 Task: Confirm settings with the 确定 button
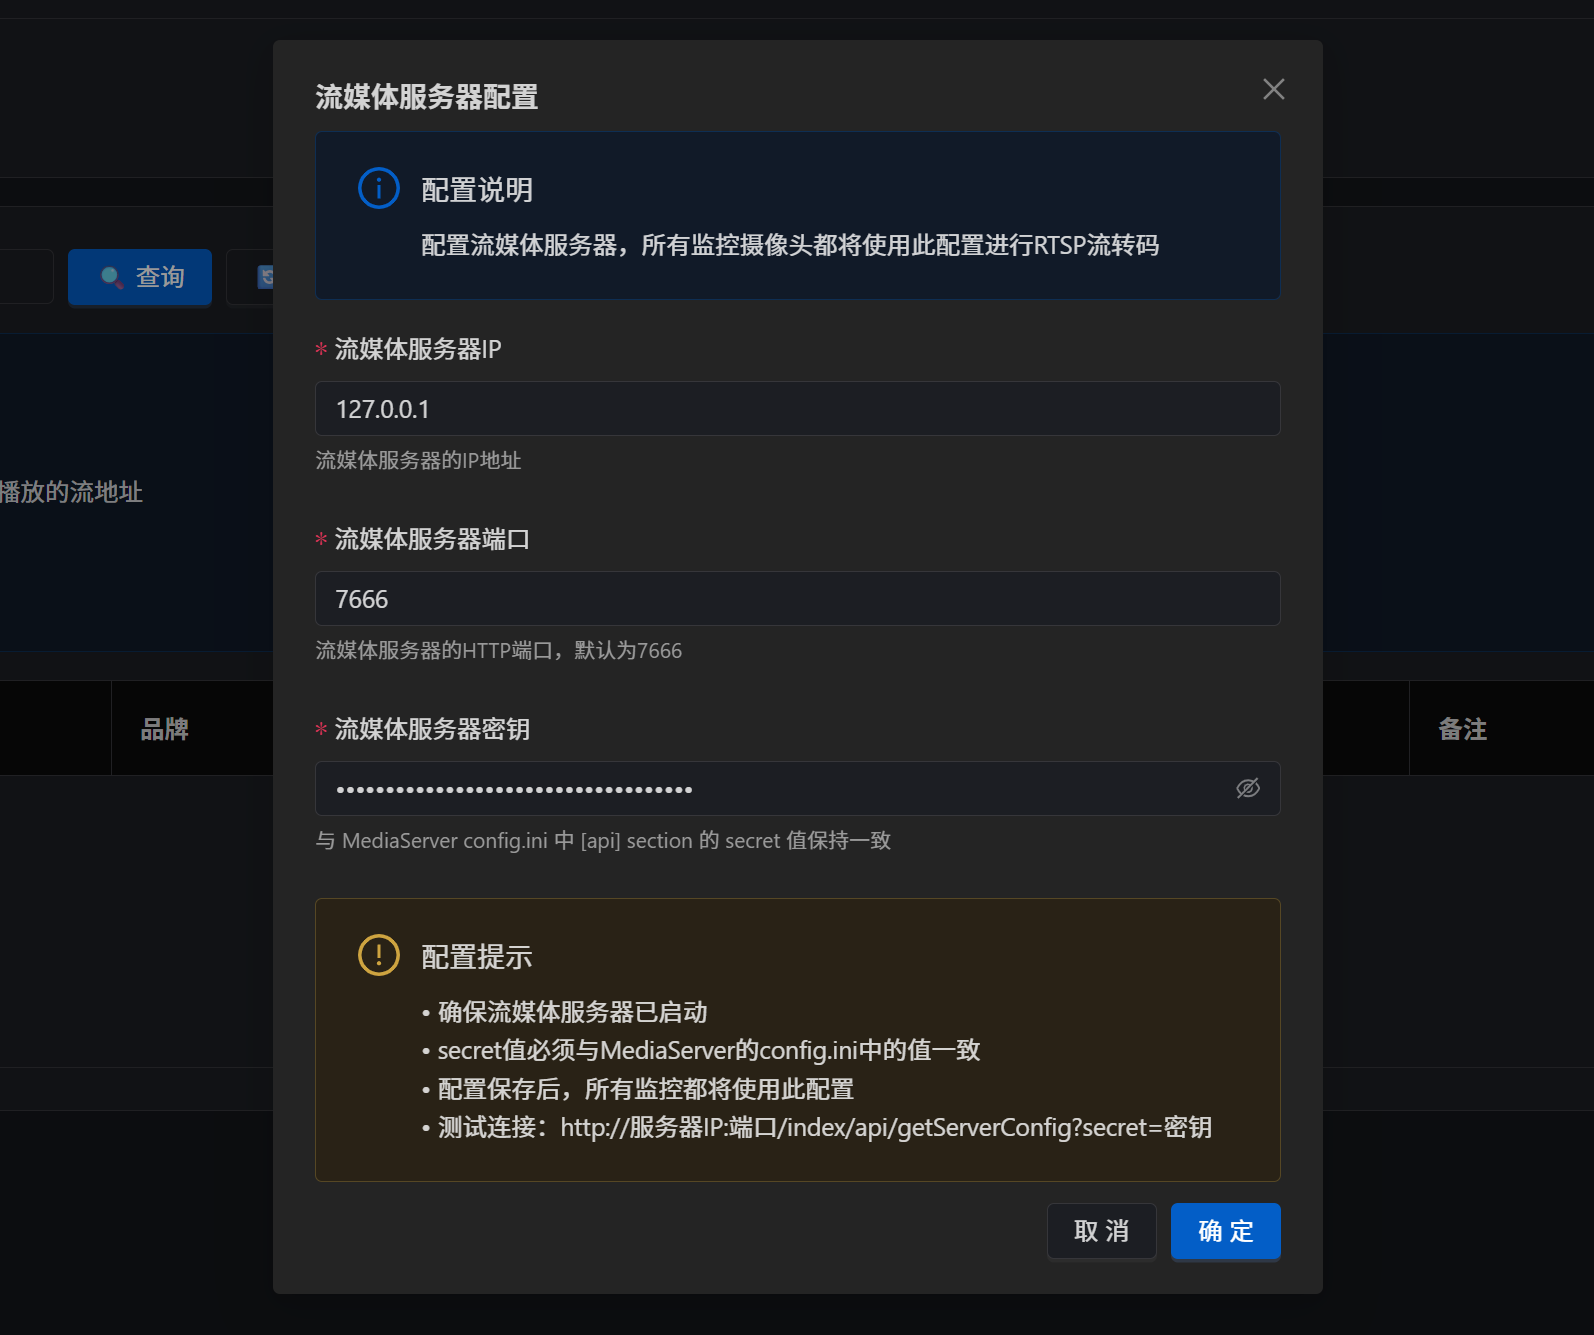coord(1225,1231)
